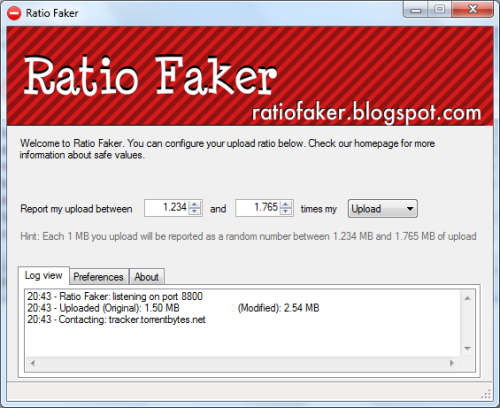Open the Preferences tab
The width and height of the screenshot is (500, 408).
99,277
